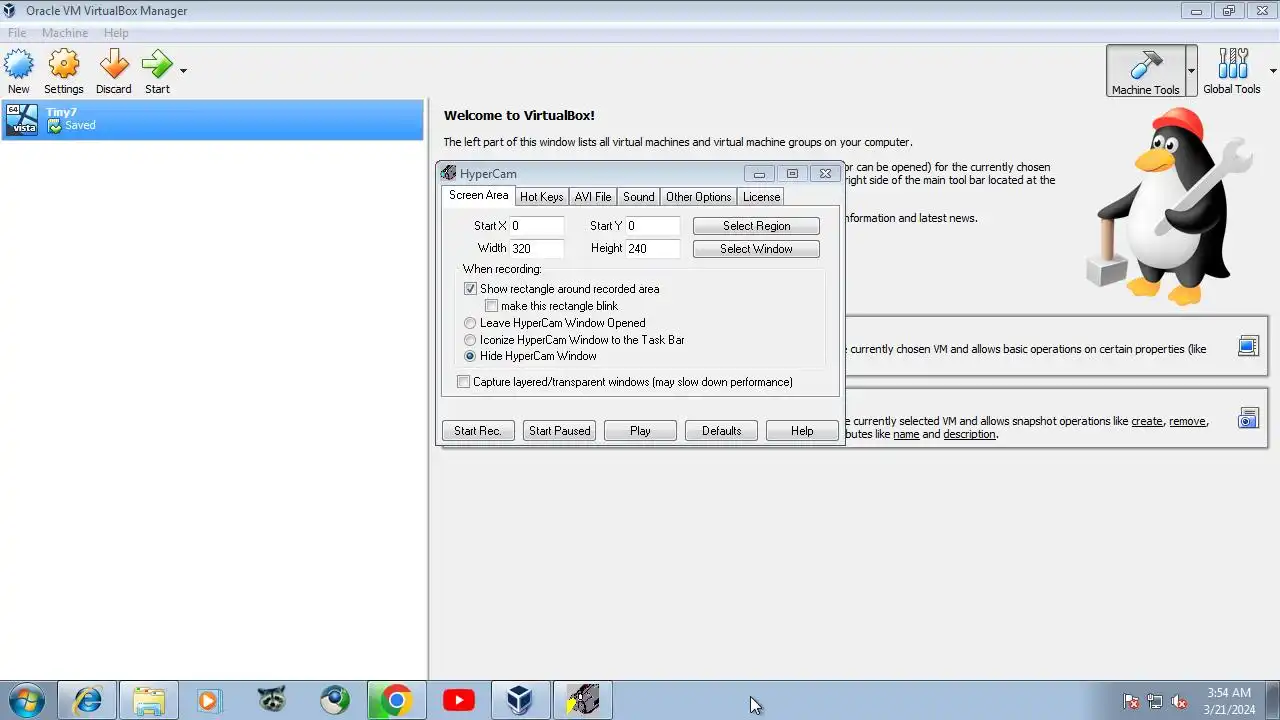Open the Windows Start menu orb
The image size is (1280, 720).
(24, 700)
